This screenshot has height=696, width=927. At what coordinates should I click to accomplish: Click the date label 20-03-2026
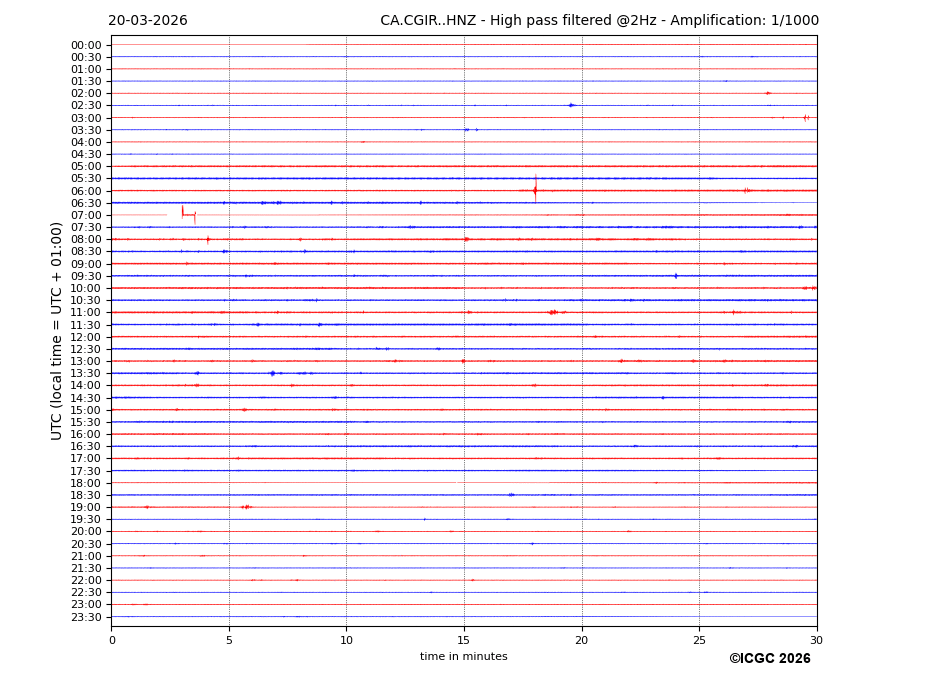click(148, 21)
